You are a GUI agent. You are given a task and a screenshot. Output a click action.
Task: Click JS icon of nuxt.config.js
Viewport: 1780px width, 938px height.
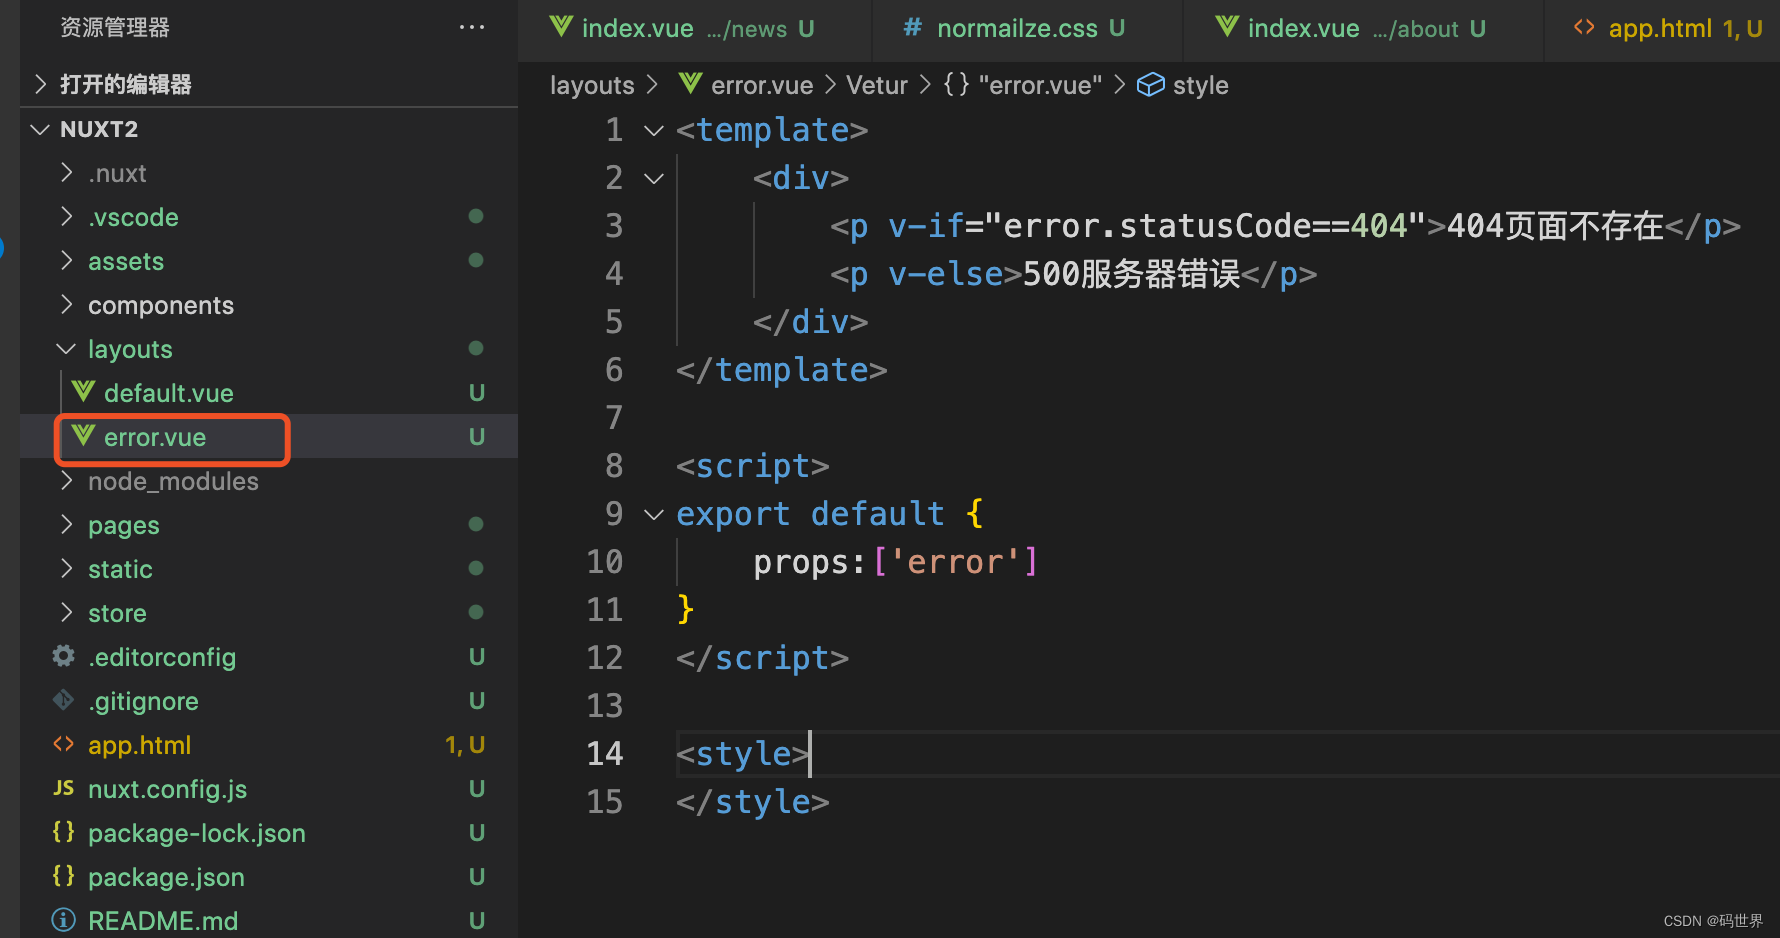63,788
